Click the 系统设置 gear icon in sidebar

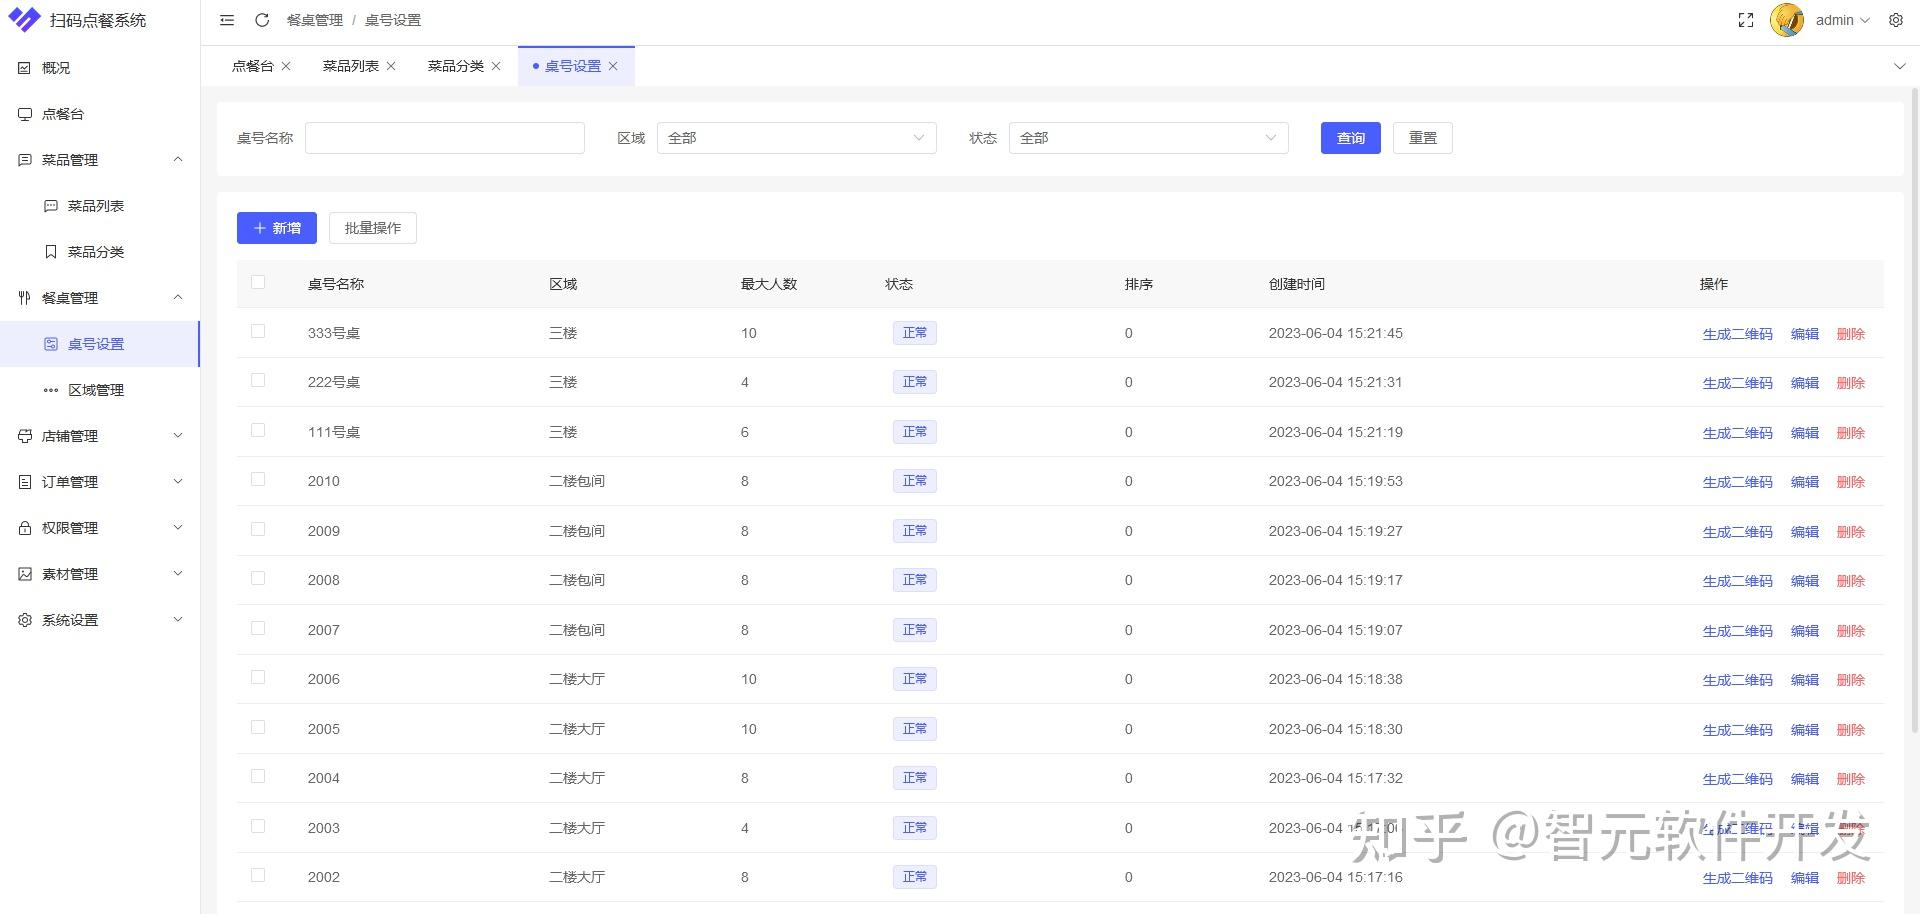[24, 620]
